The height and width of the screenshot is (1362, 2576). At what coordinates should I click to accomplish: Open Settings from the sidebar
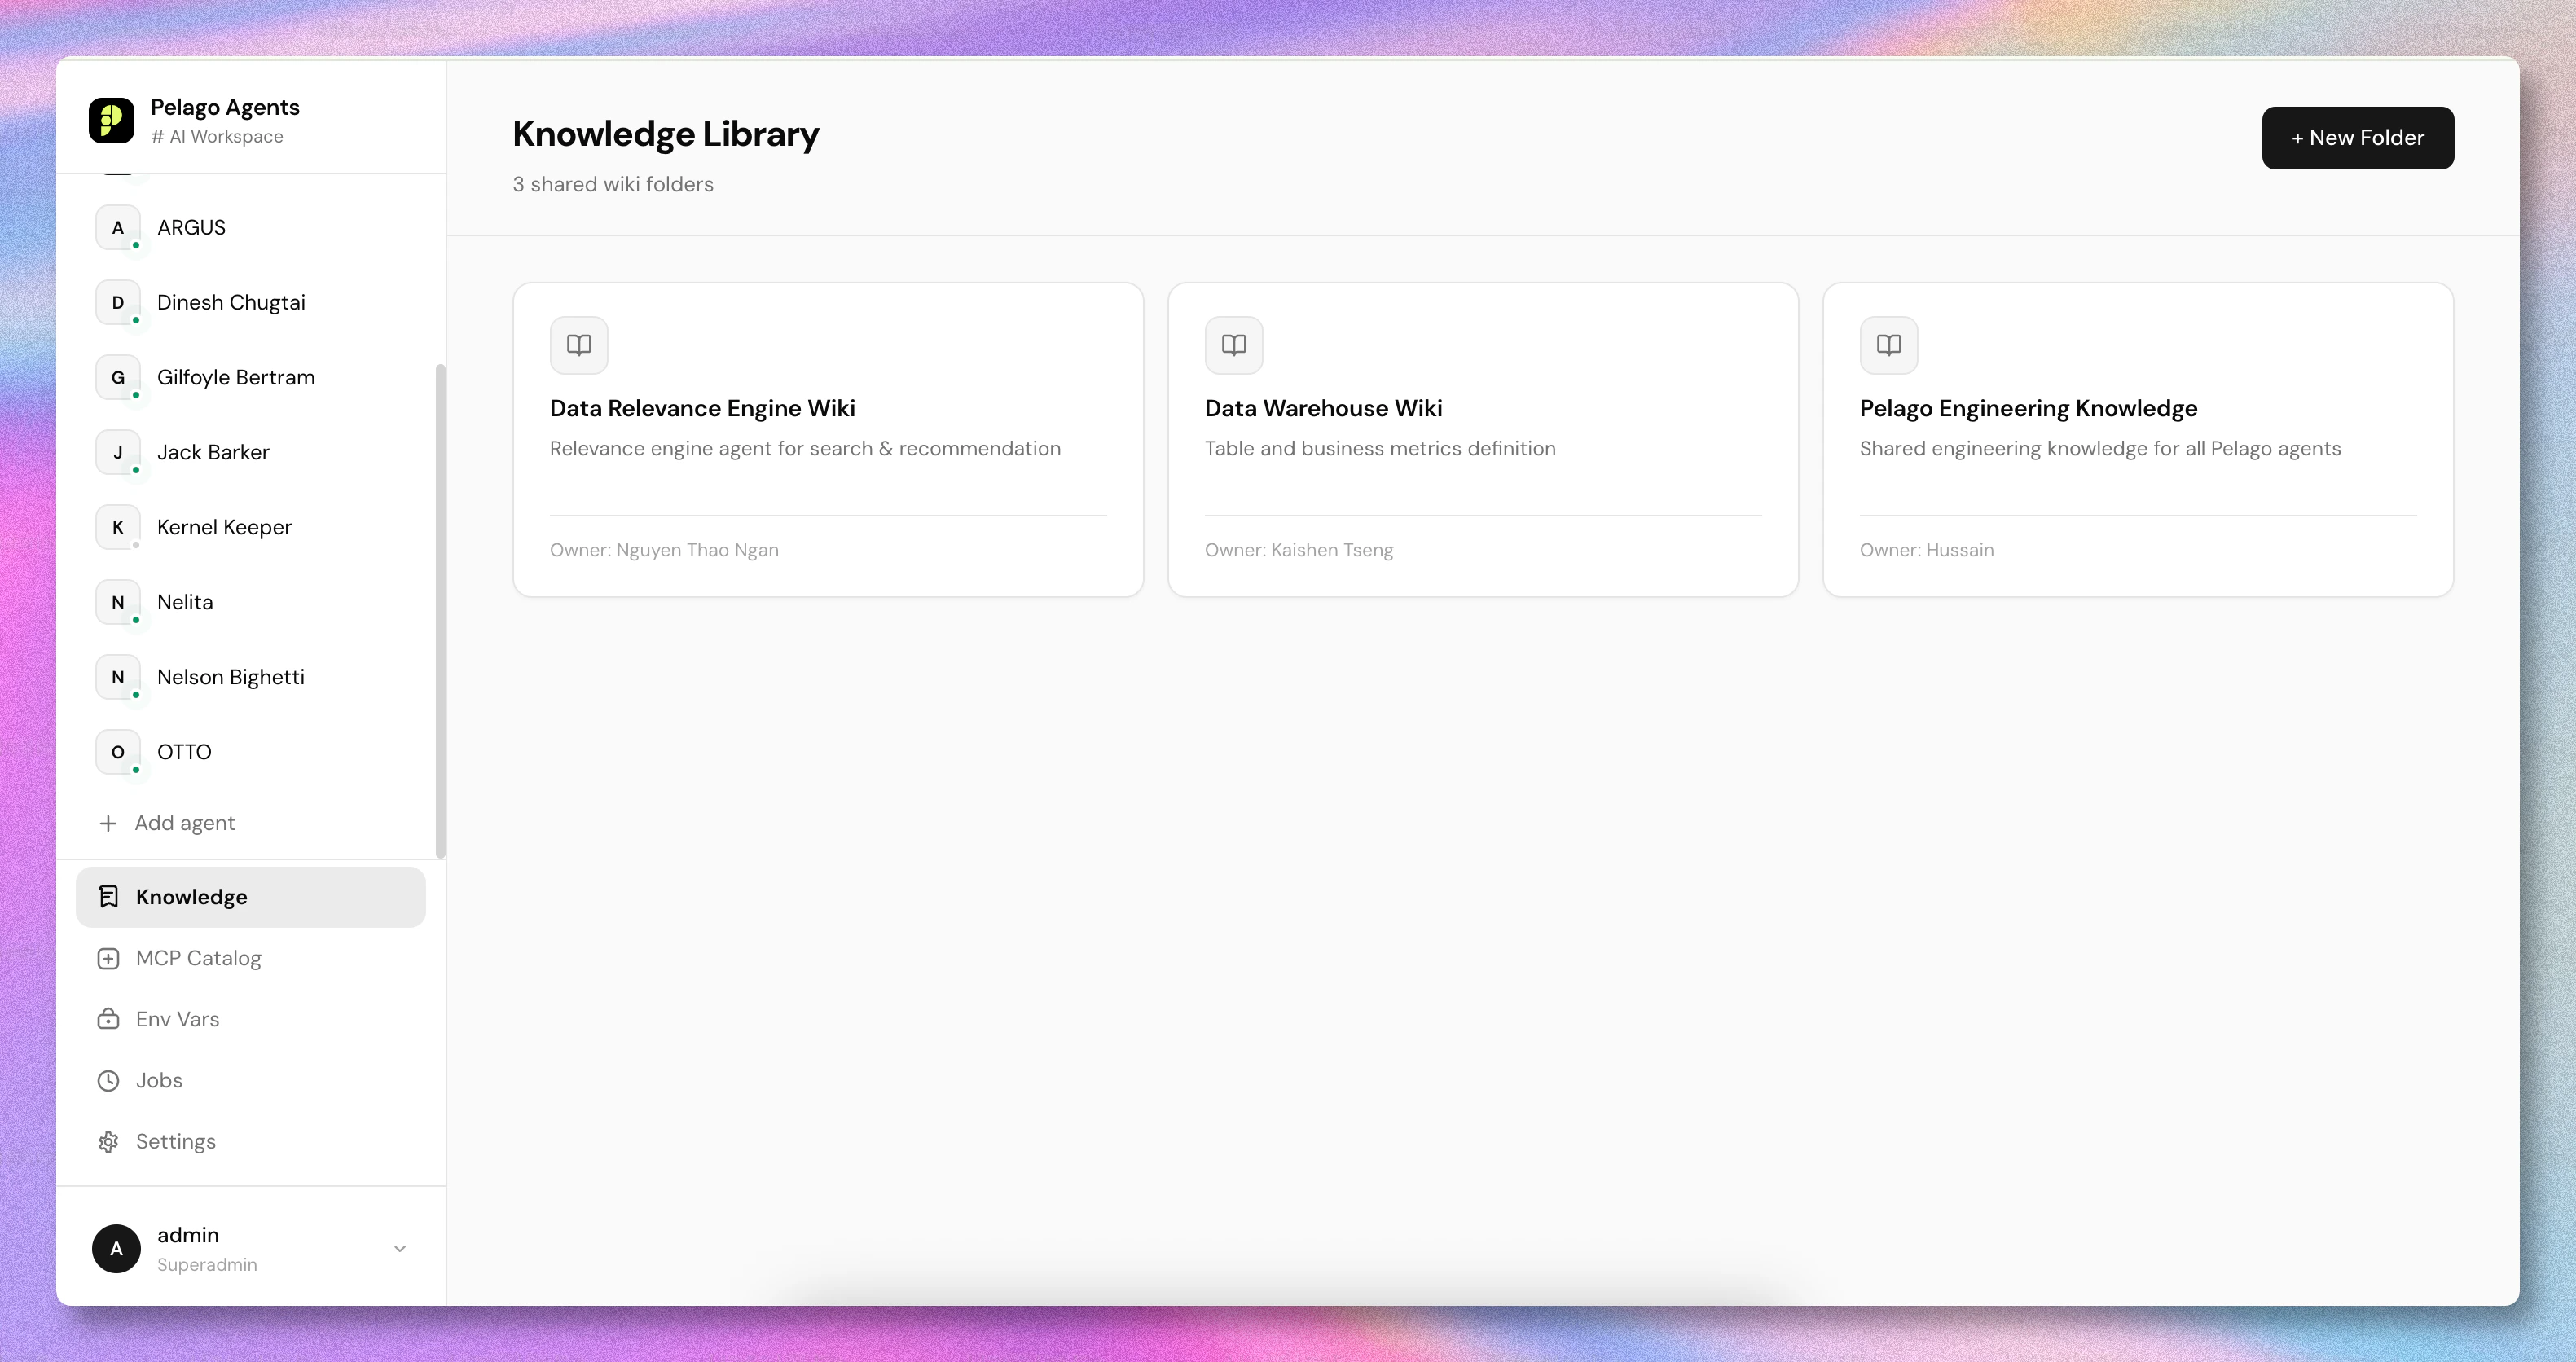pos(251,1141)
